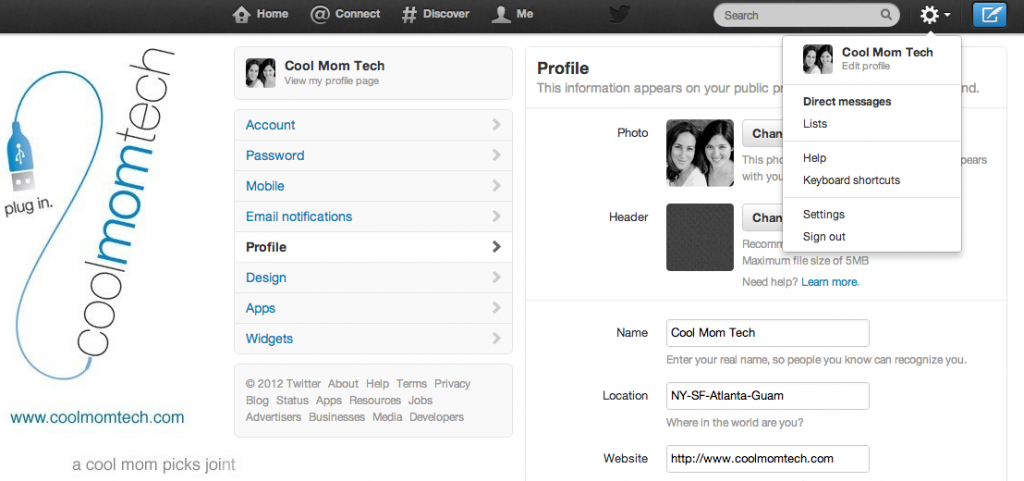
Task: Open Keyboard shortcuts from dropdown
Action: click(852, 180)
